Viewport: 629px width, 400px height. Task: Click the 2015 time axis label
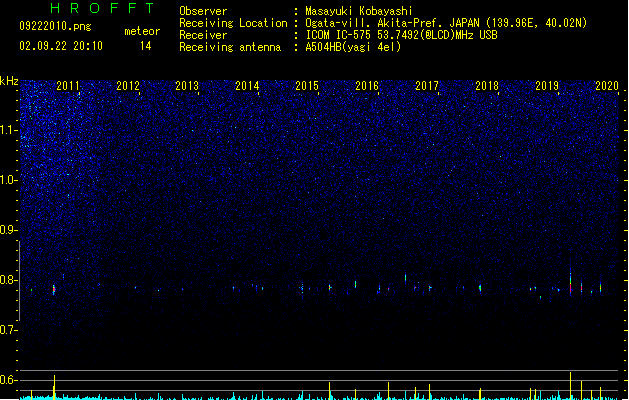(307, 86)
